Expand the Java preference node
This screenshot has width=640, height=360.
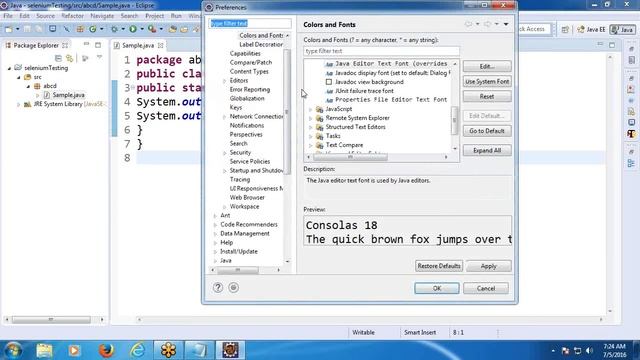[x=215, y=260]
